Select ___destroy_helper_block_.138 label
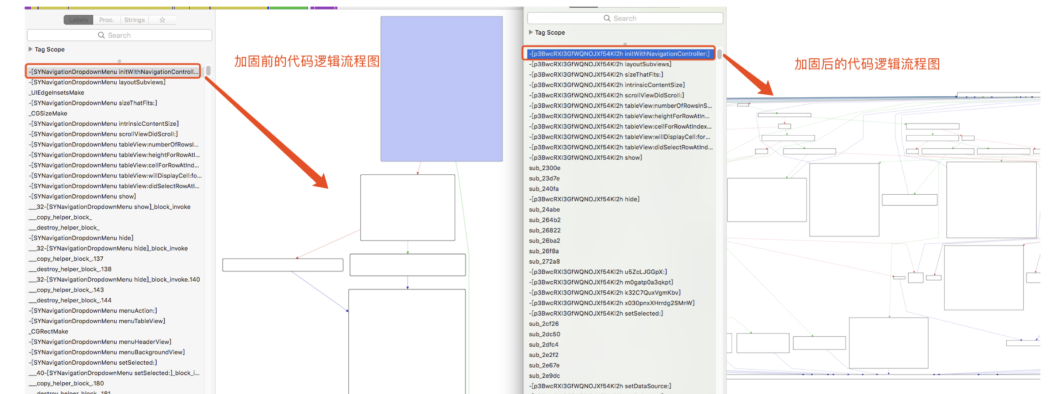Image resolution: width=1064 pixels, height=394 pixels. click(69, 269)
